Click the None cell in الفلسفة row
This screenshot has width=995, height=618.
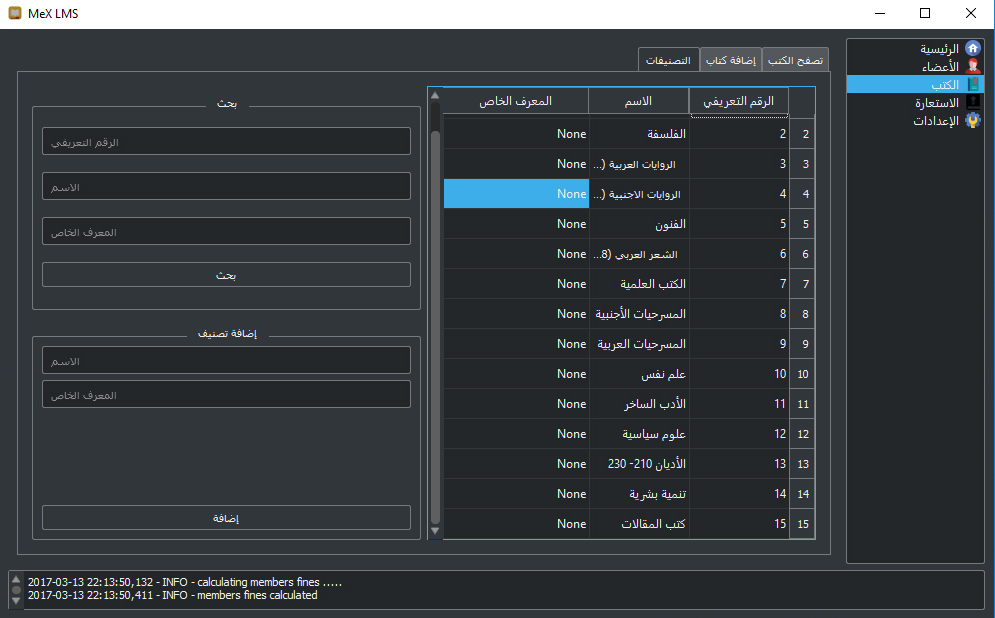point(516,134)
